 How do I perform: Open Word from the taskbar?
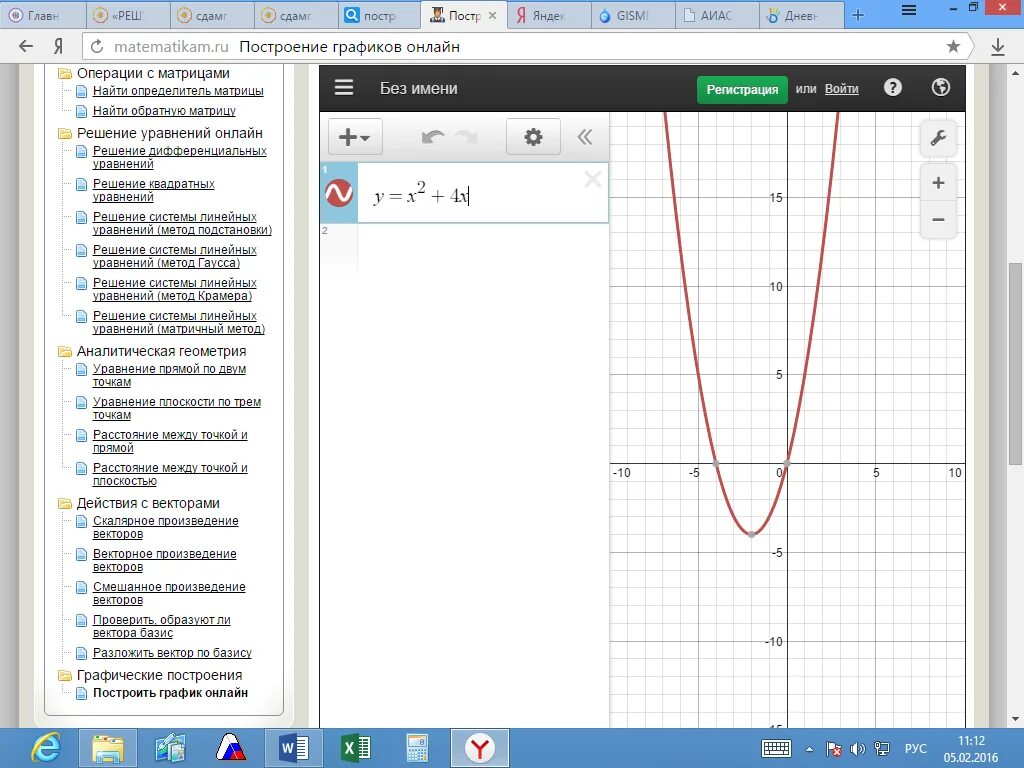pos(294,748)
